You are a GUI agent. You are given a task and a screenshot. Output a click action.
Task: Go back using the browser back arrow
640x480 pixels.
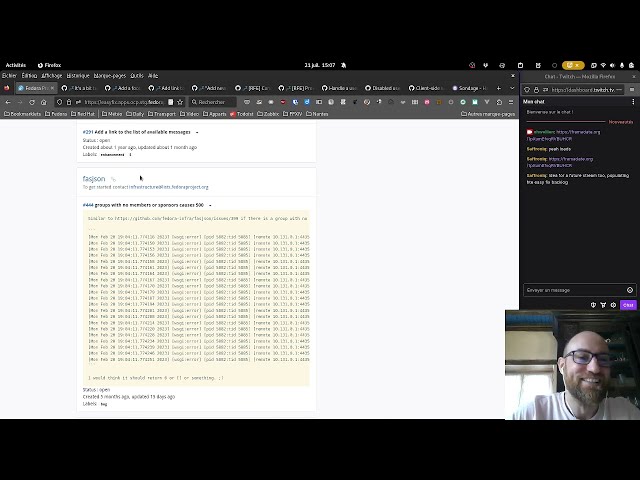click(8, 102)
